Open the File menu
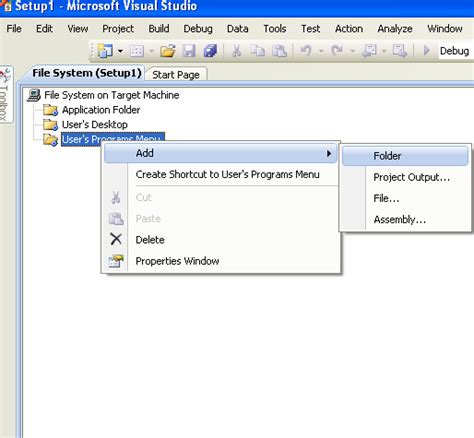Image resolution: width=474 pixels, height=438 pixels. coord(14,29)
